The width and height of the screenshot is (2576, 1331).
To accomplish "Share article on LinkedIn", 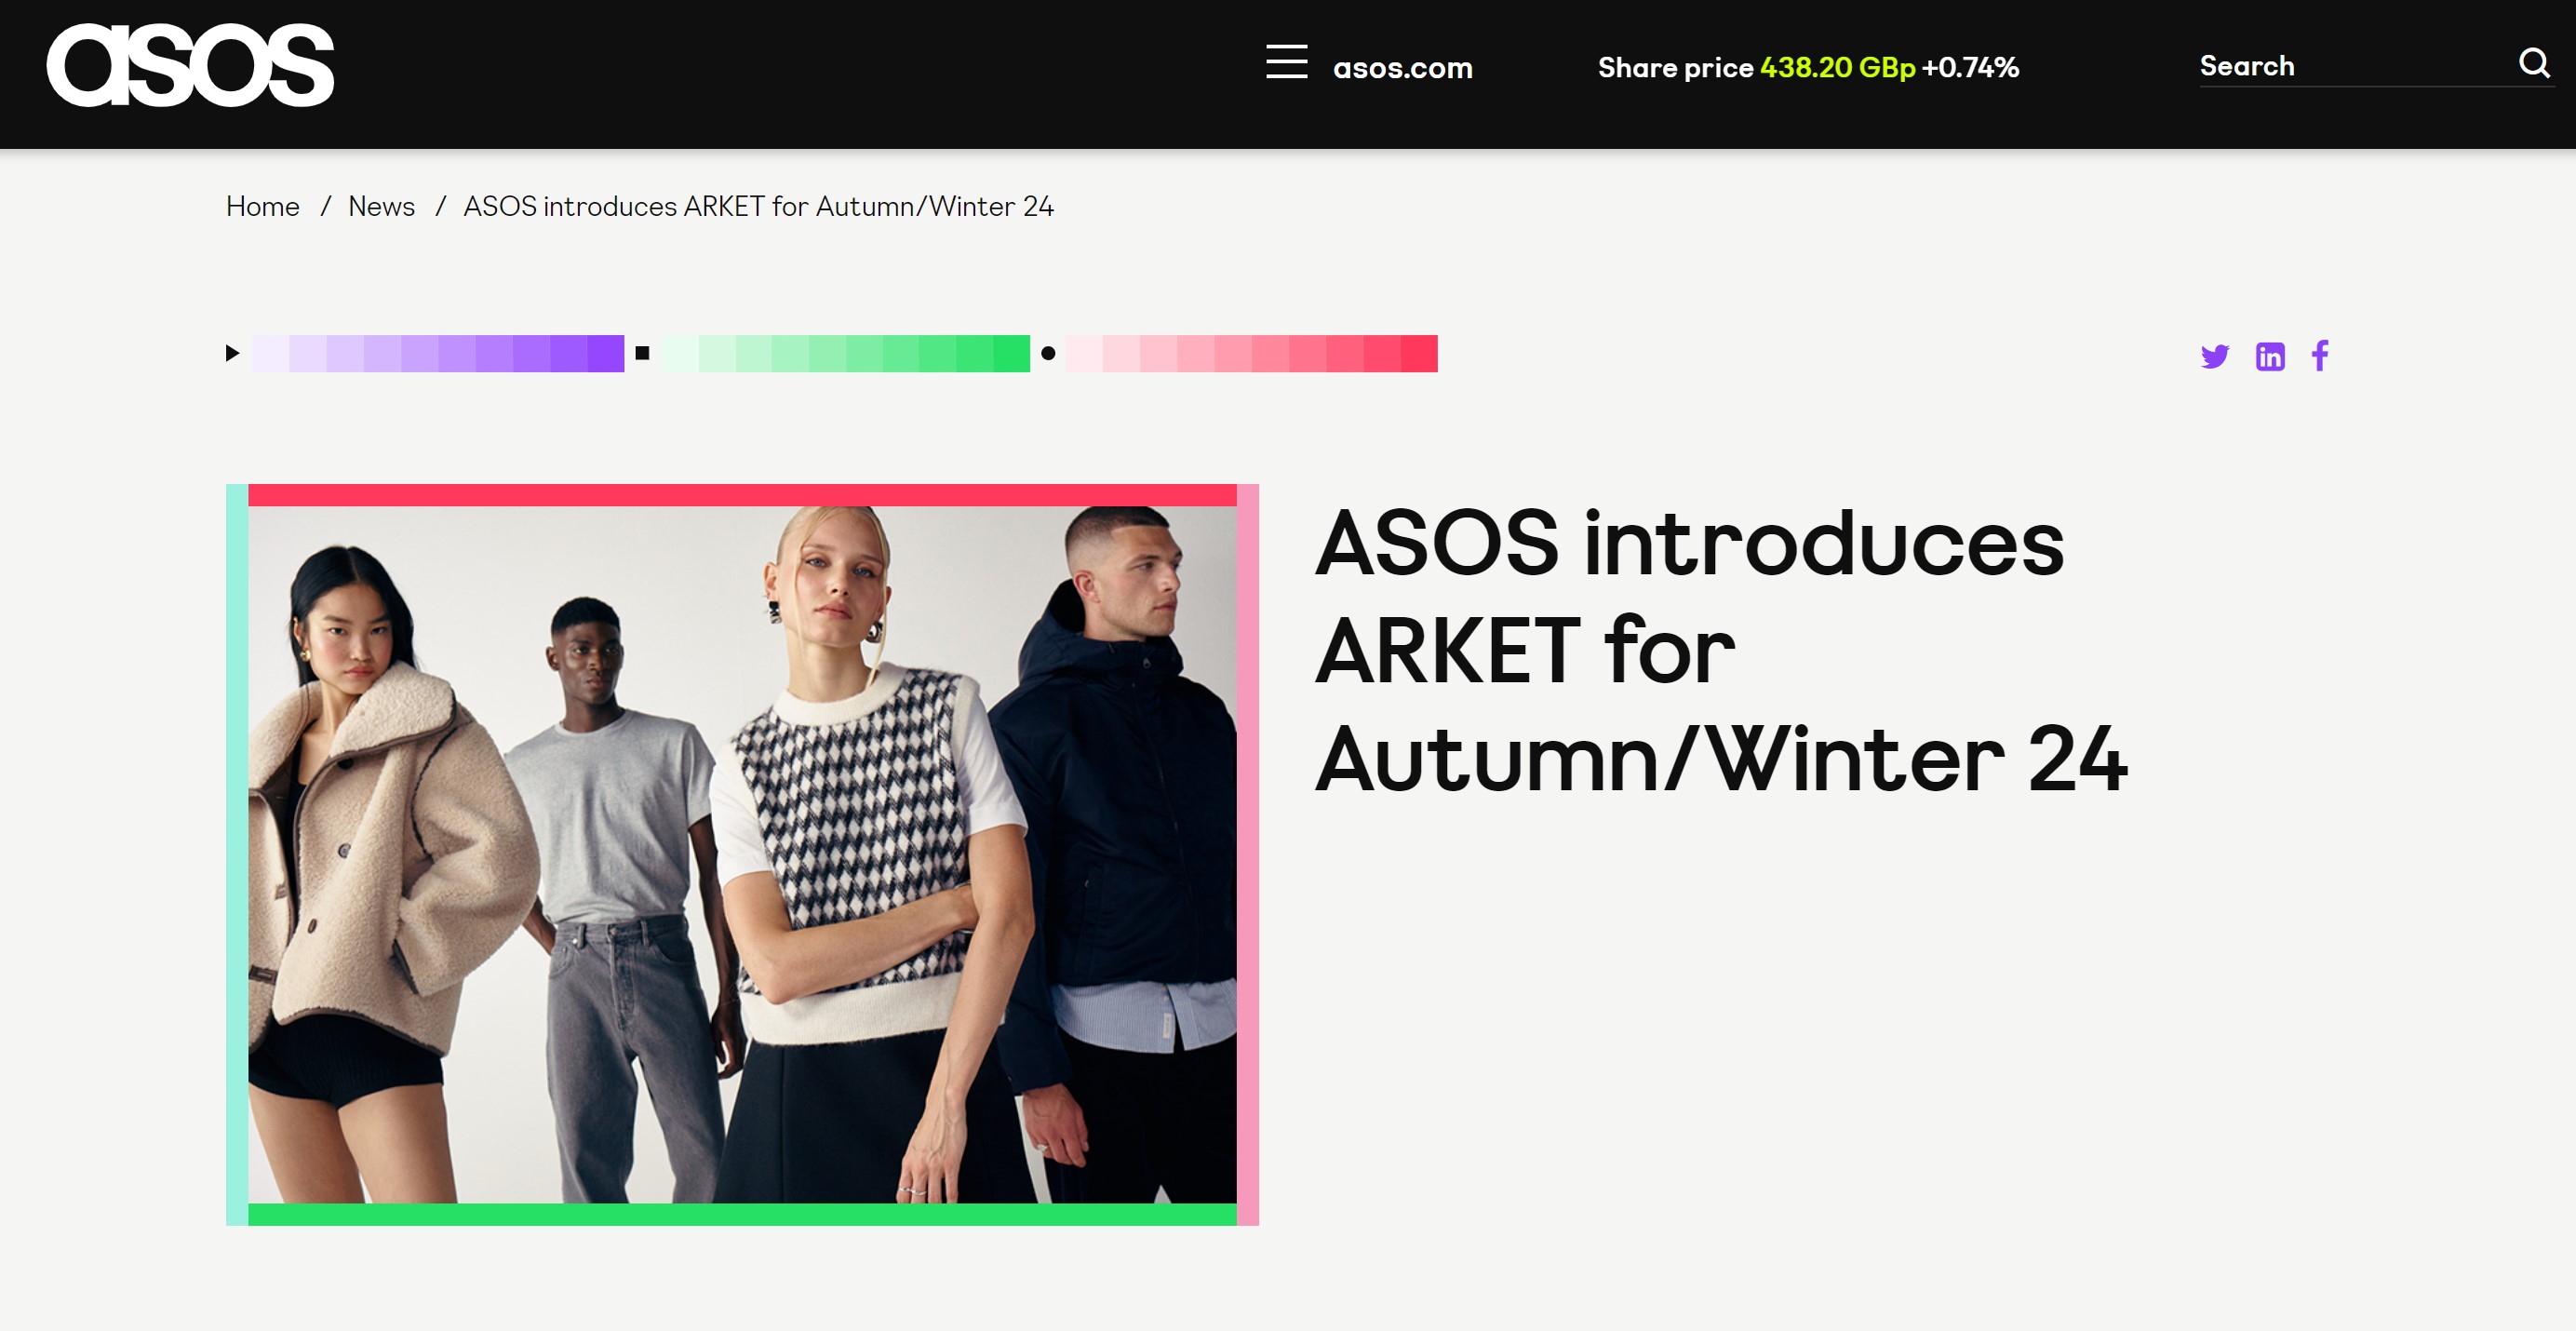I will click(2270, 356).
